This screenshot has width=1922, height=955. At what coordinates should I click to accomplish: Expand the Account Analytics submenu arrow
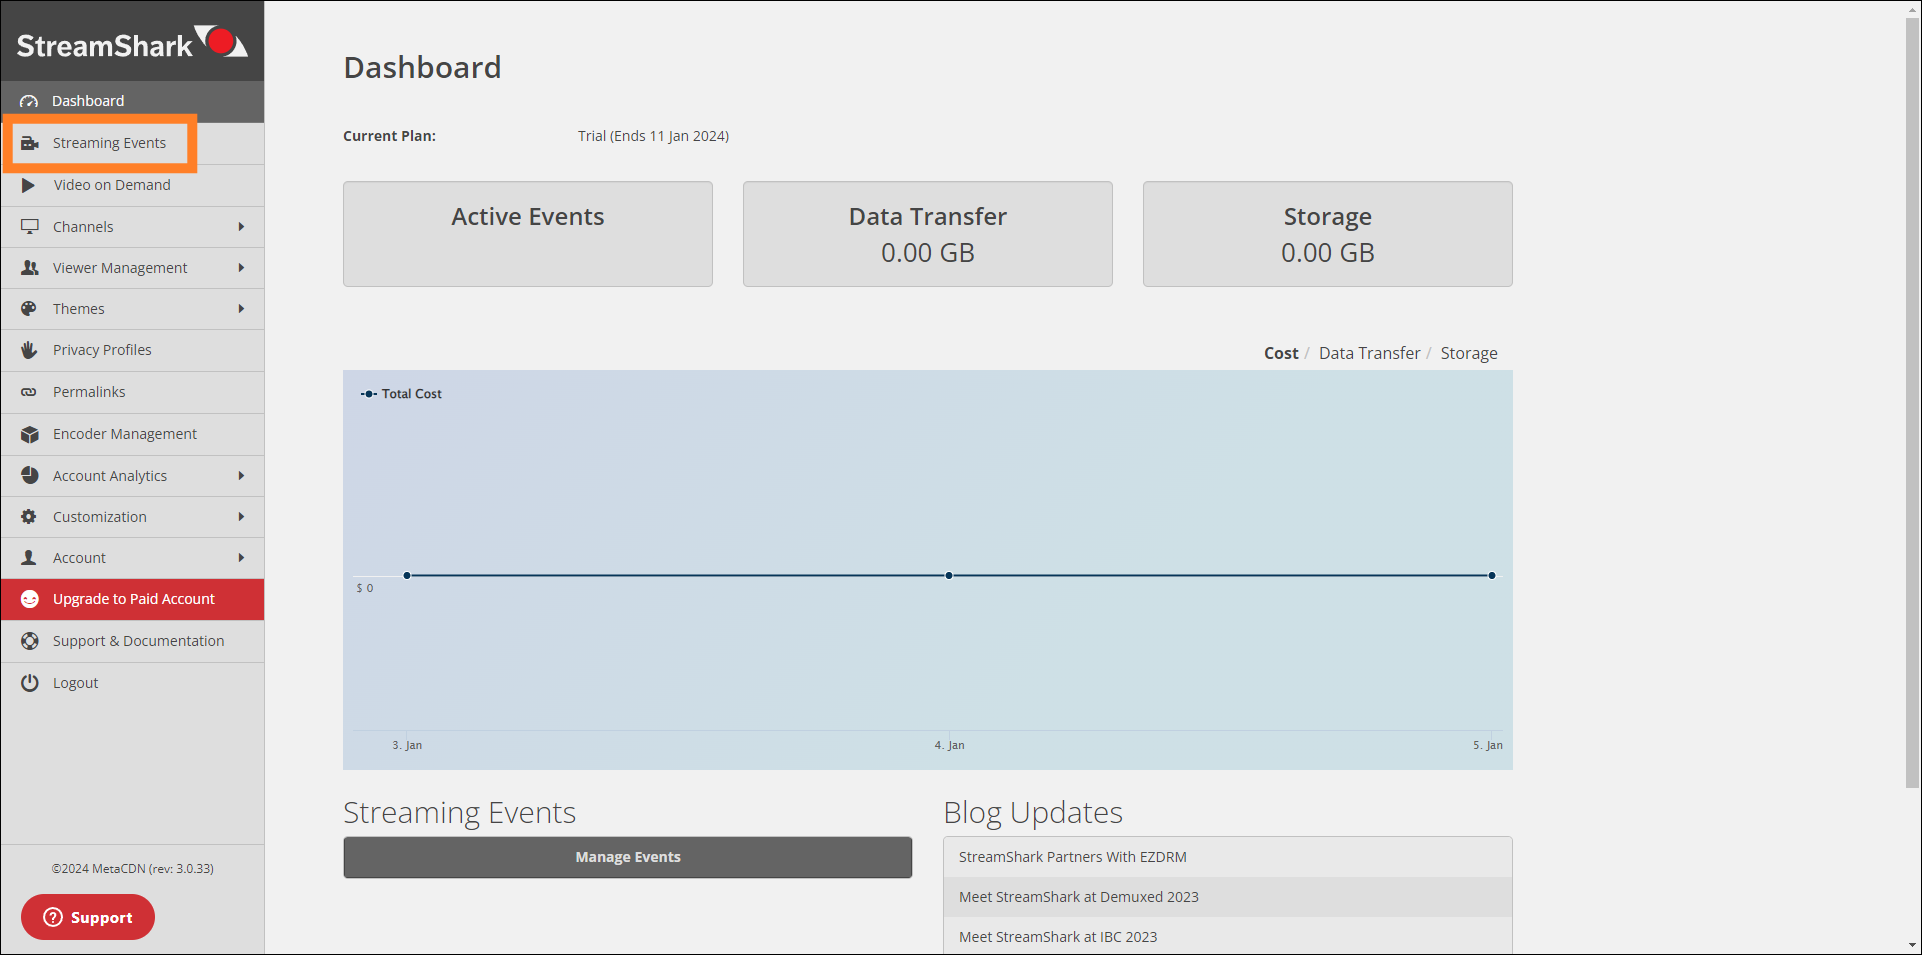(241, 476)
